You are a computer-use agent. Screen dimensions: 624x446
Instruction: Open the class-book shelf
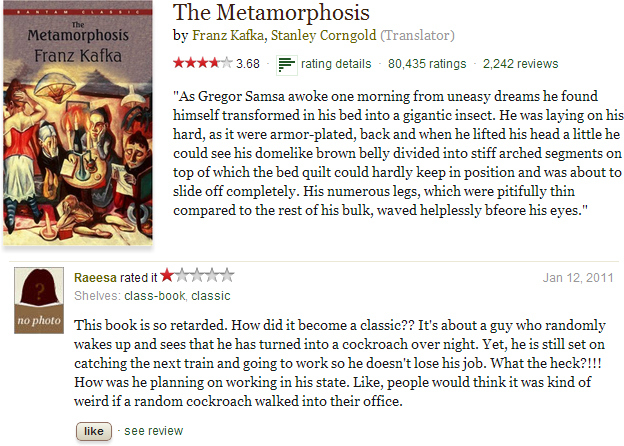pos(153,295)
